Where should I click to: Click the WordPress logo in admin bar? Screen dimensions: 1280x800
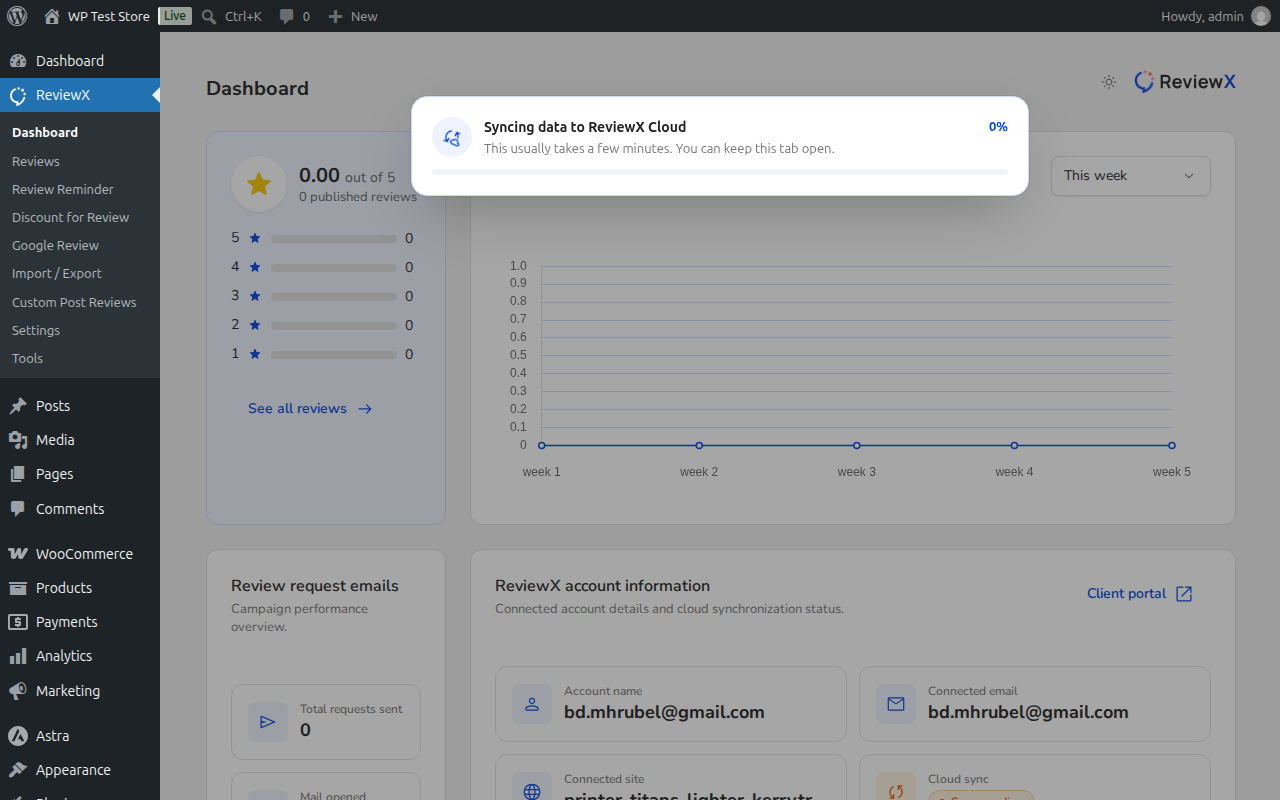point(17,16)
